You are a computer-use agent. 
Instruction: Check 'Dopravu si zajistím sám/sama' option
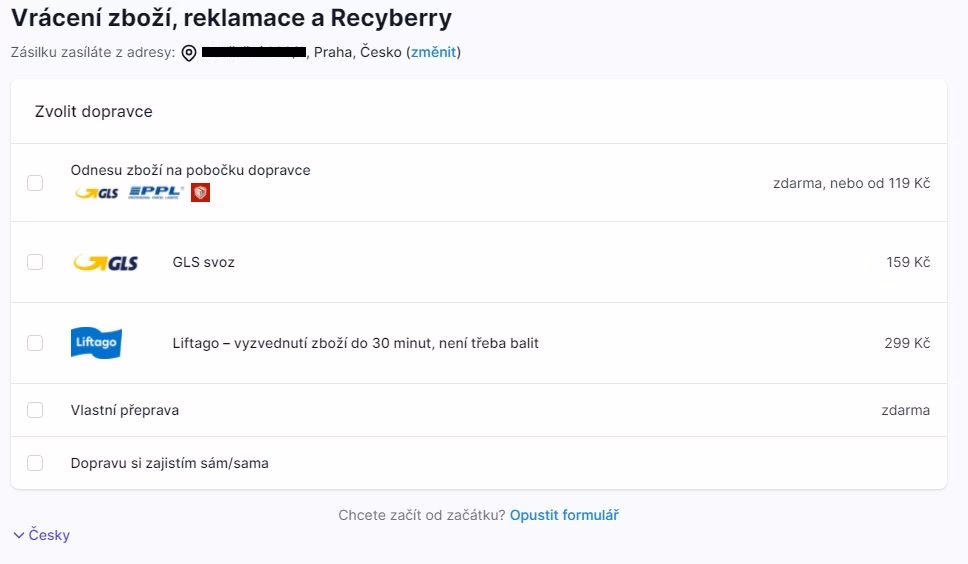(x=35, y=463)
